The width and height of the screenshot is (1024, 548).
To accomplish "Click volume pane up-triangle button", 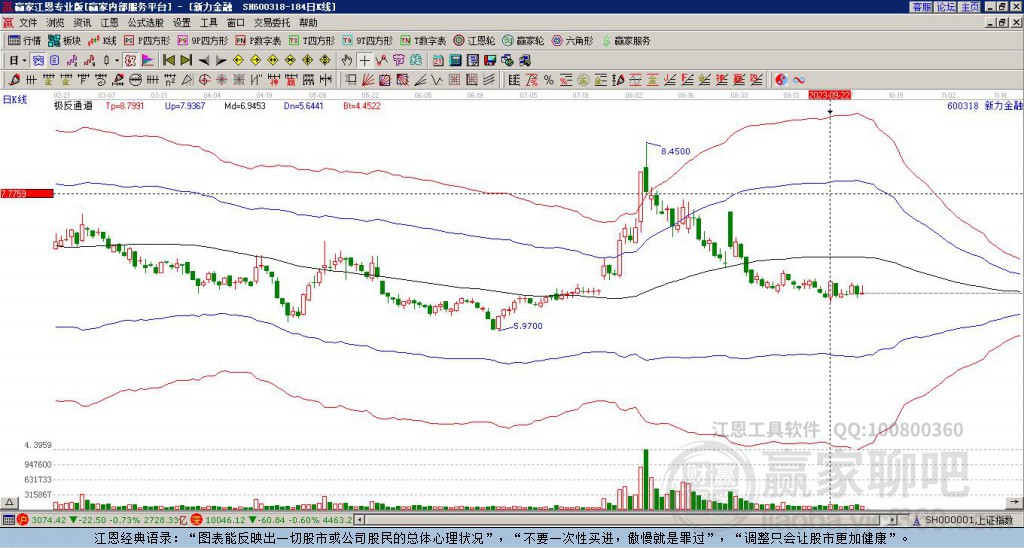I will coord(9,502).
